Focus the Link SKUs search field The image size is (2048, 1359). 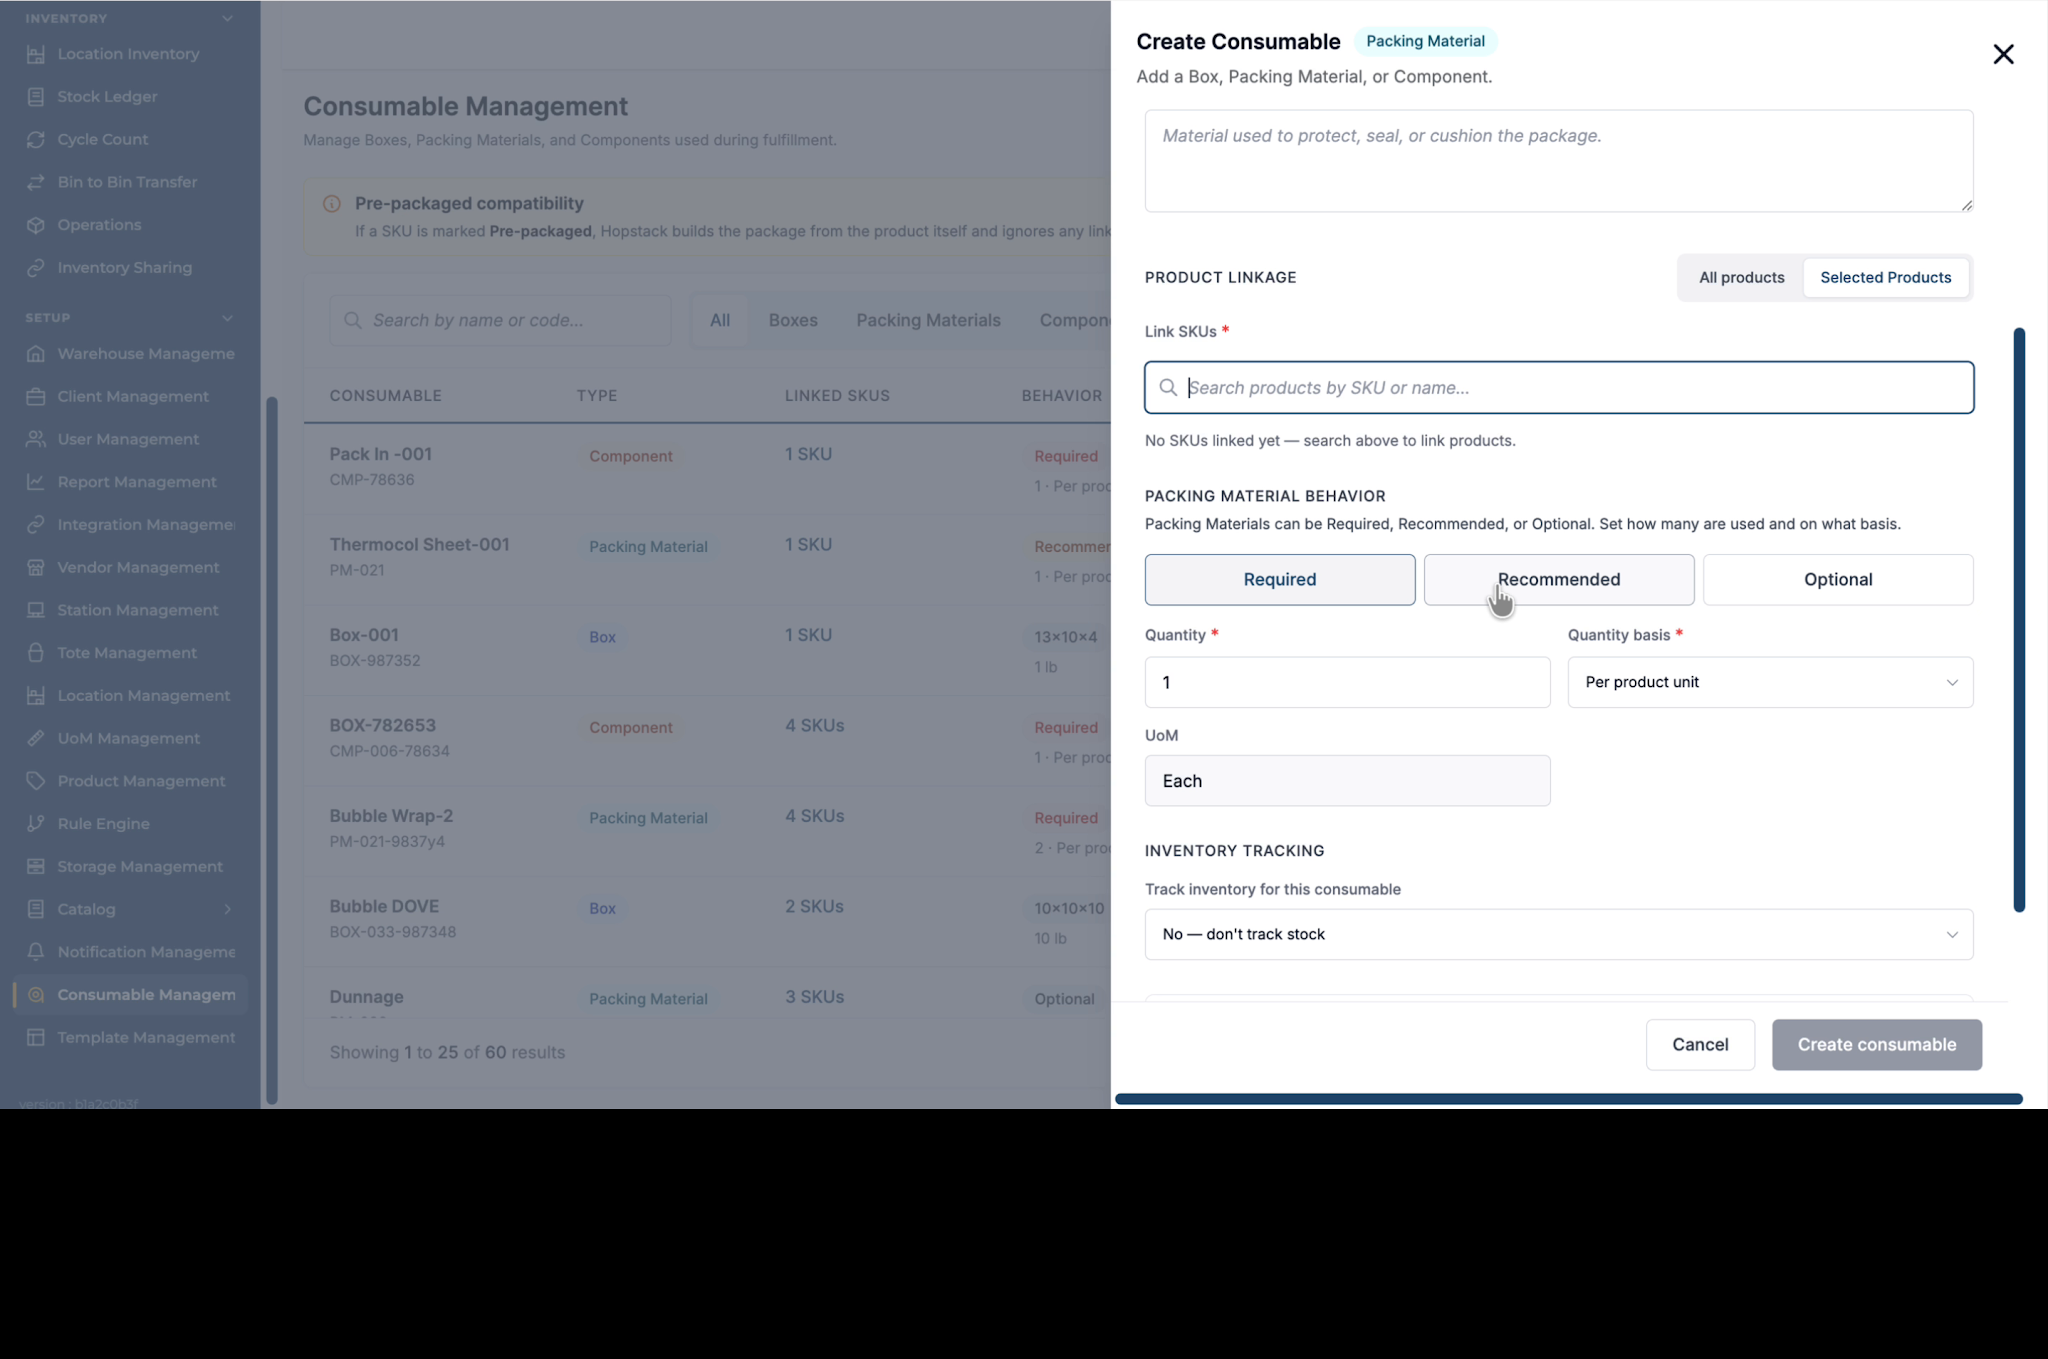(1559, 388)
